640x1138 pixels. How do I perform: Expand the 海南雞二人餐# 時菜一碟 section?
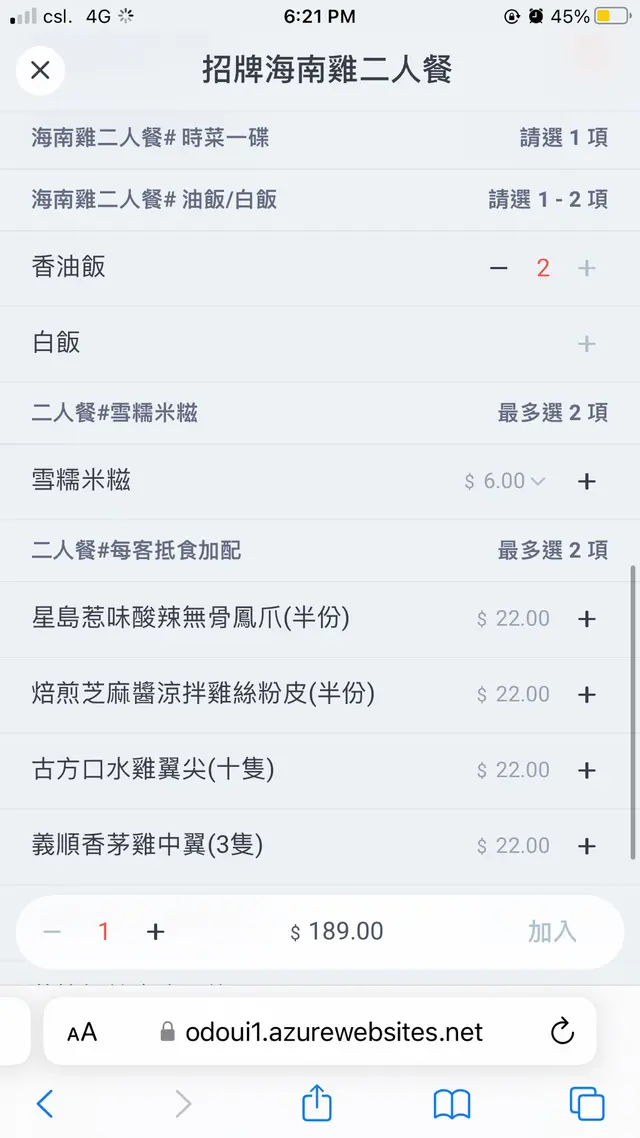[x=320, y=138]
